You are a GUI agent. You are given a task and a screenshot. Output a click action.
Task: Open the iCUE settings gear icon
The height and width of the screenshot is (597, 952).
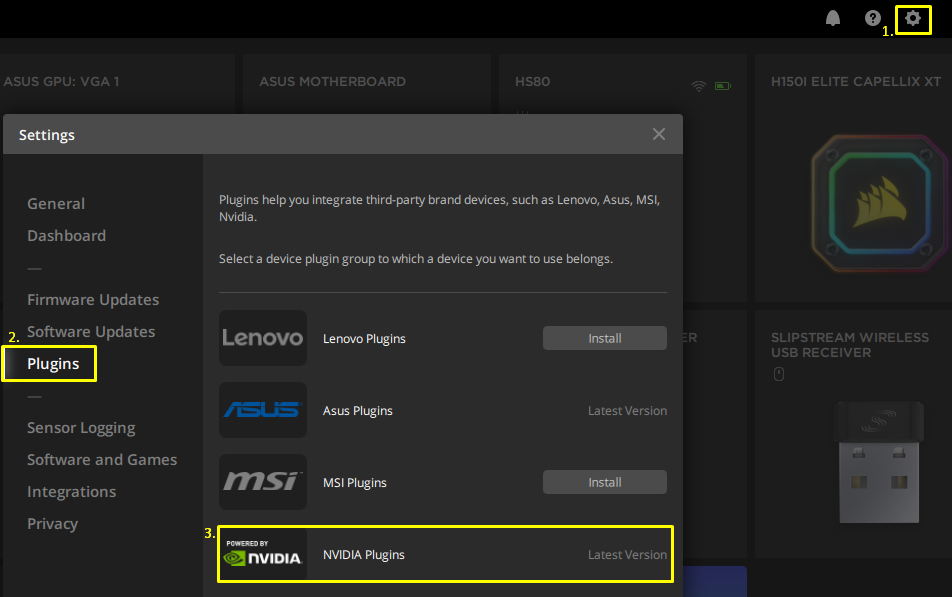point(912,18)
